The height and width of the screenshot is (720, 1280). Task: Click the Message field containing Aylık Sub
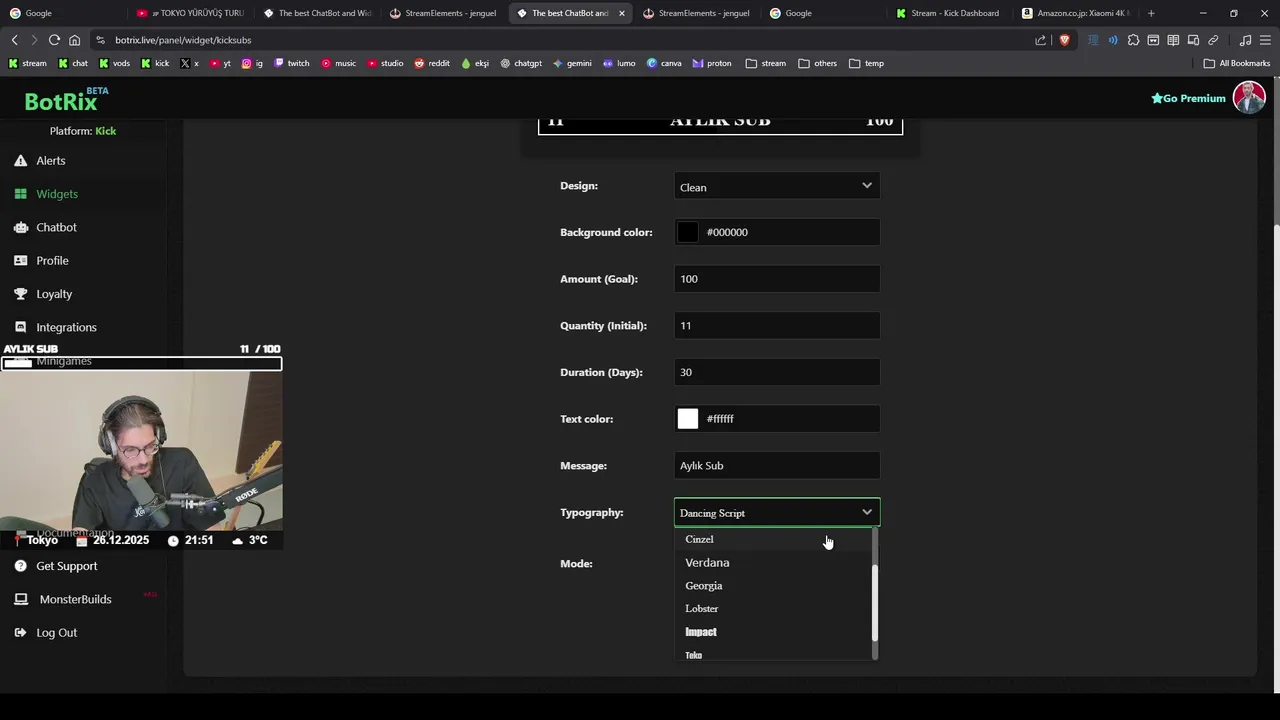[777, 466]
